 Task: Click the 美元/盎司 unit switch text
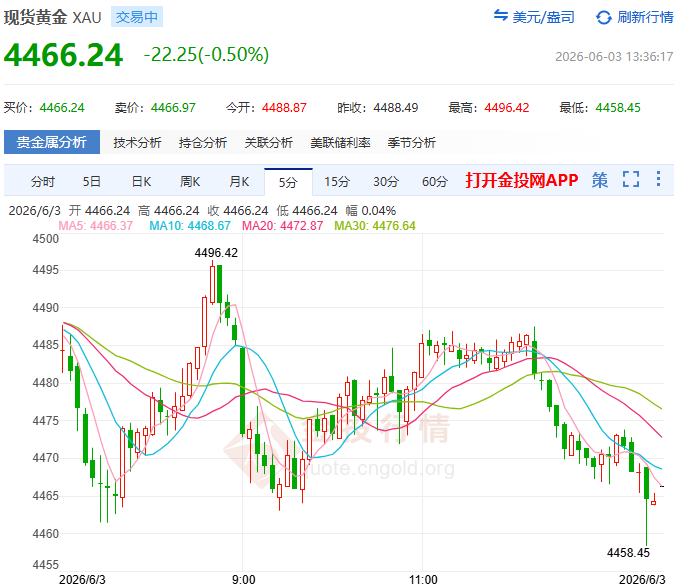pyautogui.click(x=543, y=17)
